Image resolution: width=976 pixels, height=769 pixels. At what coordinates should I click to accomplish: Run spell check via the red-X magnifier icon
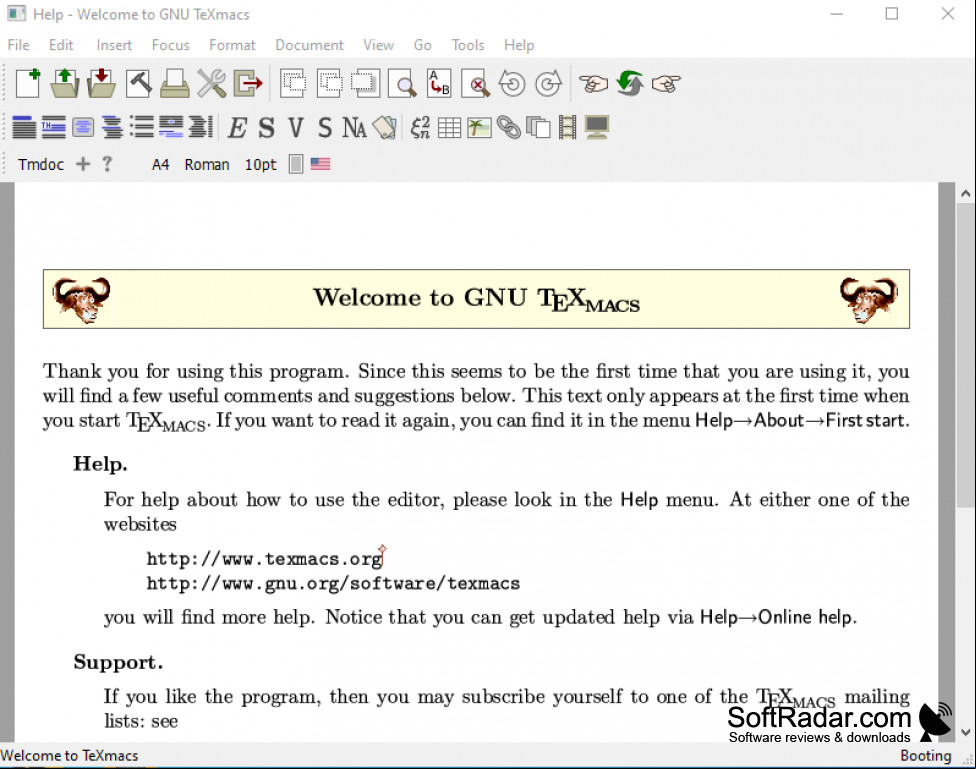476,83
